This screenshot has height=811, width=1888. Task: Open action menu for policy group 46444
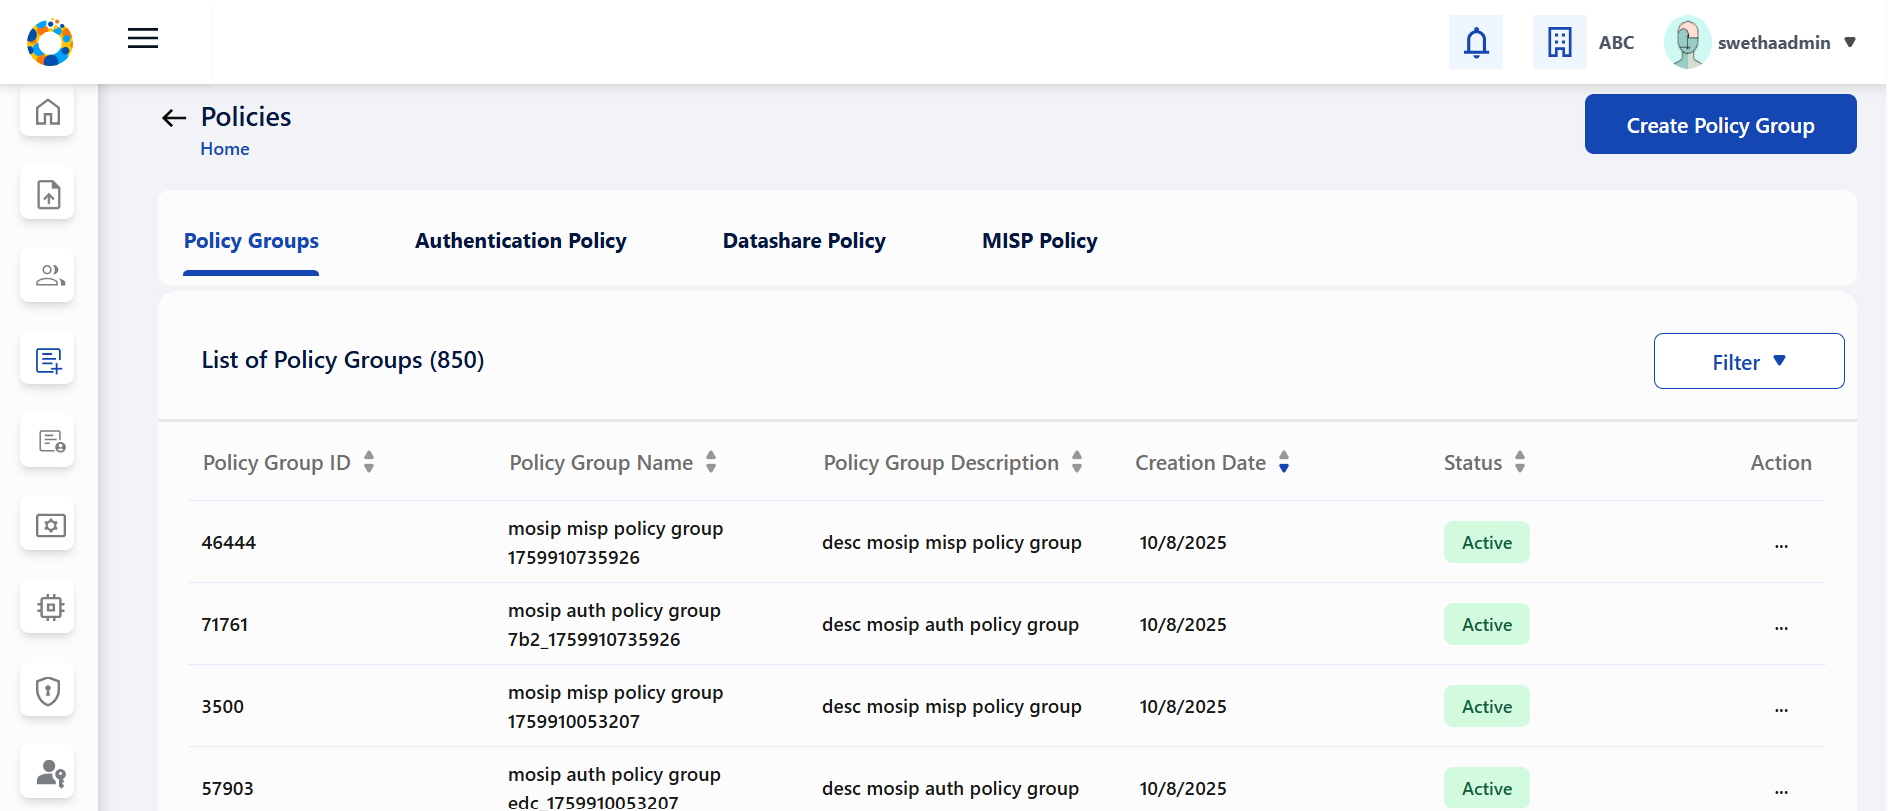(x=1780, y=544)
